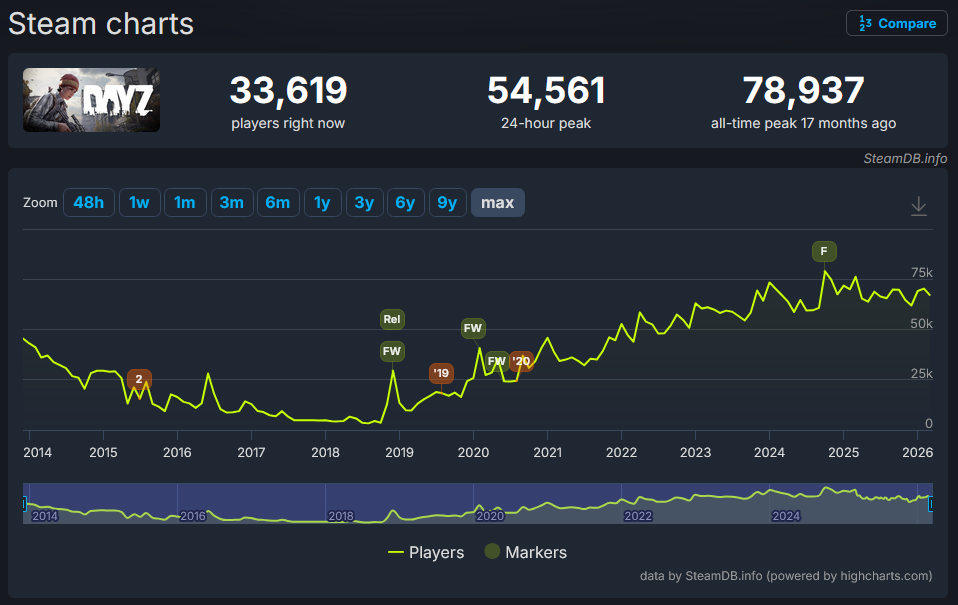Click the '19 orange marker

click(x=441, y=373)
